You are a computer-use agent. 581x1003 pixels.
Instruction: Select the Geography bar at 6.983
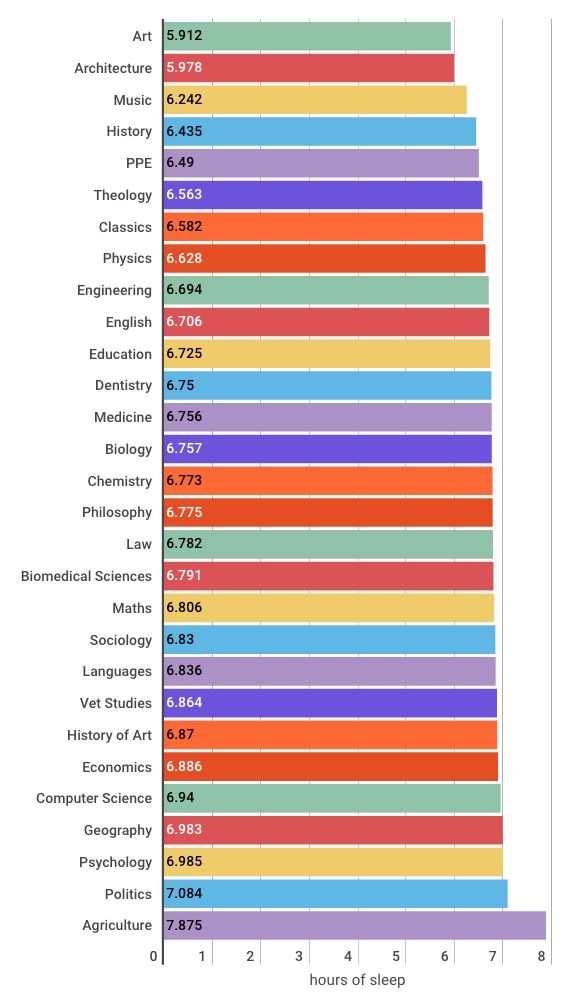(x=333, y=830)
